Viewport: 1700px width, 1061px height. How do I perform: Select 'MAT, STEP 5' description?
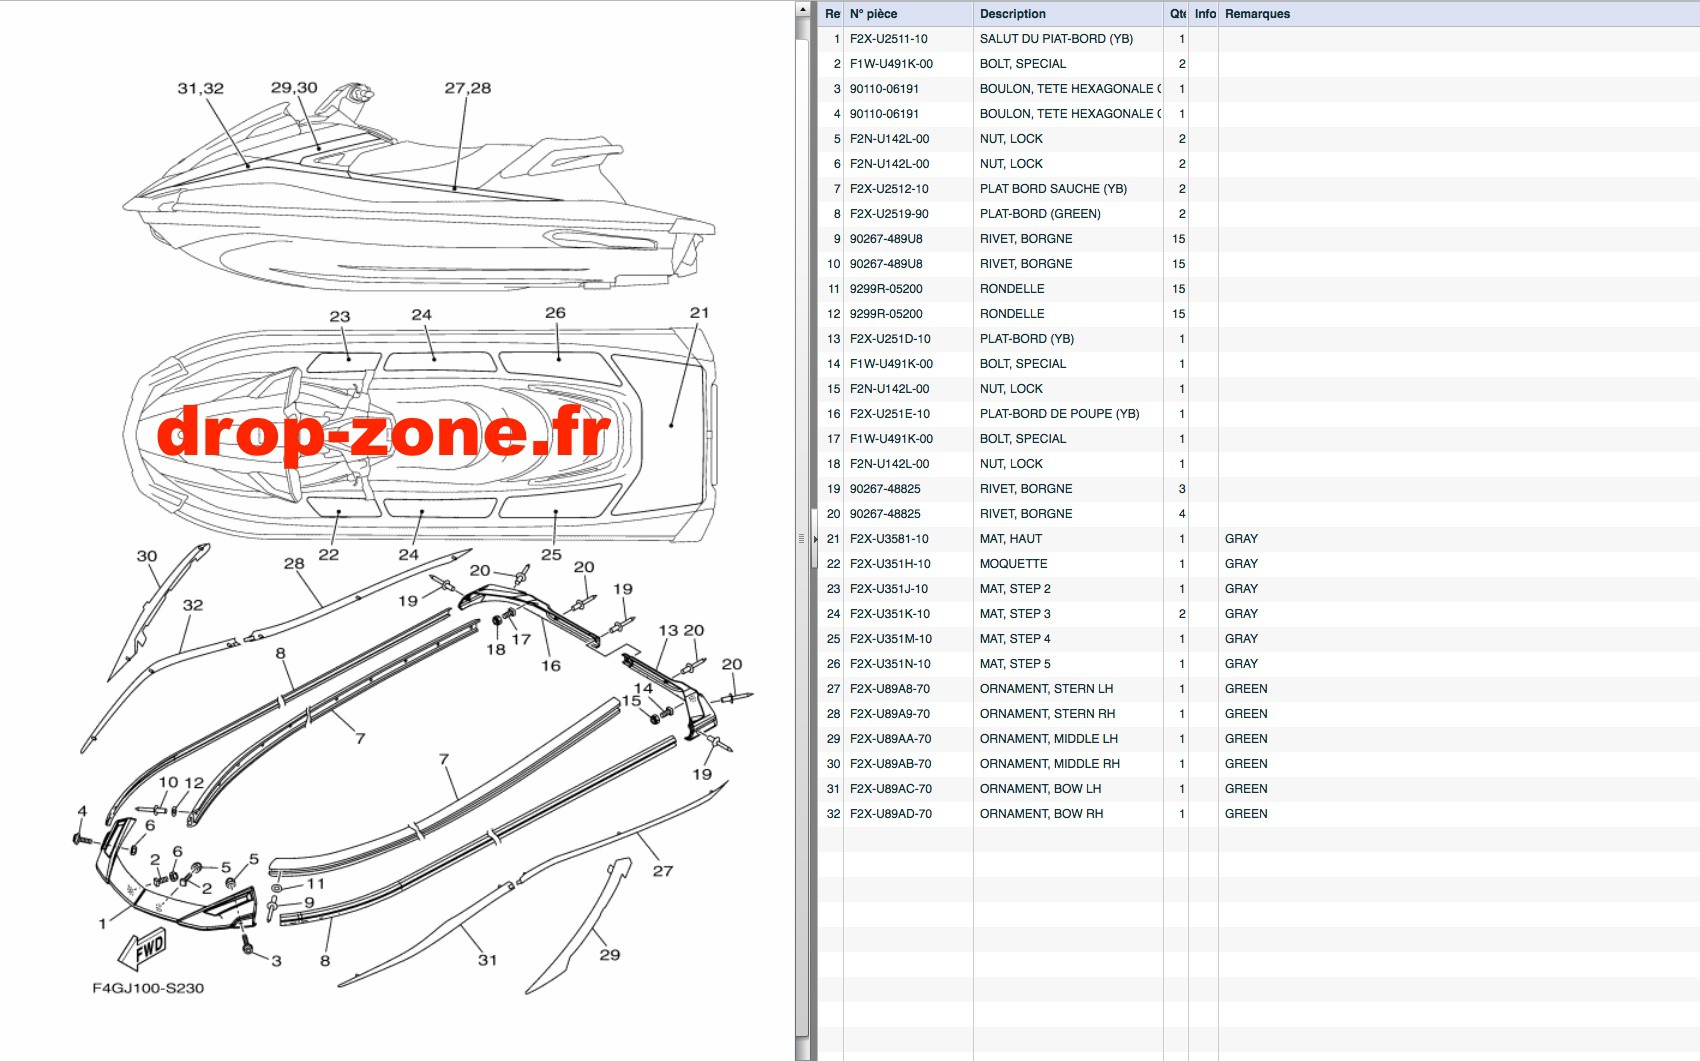point(1015,664)
